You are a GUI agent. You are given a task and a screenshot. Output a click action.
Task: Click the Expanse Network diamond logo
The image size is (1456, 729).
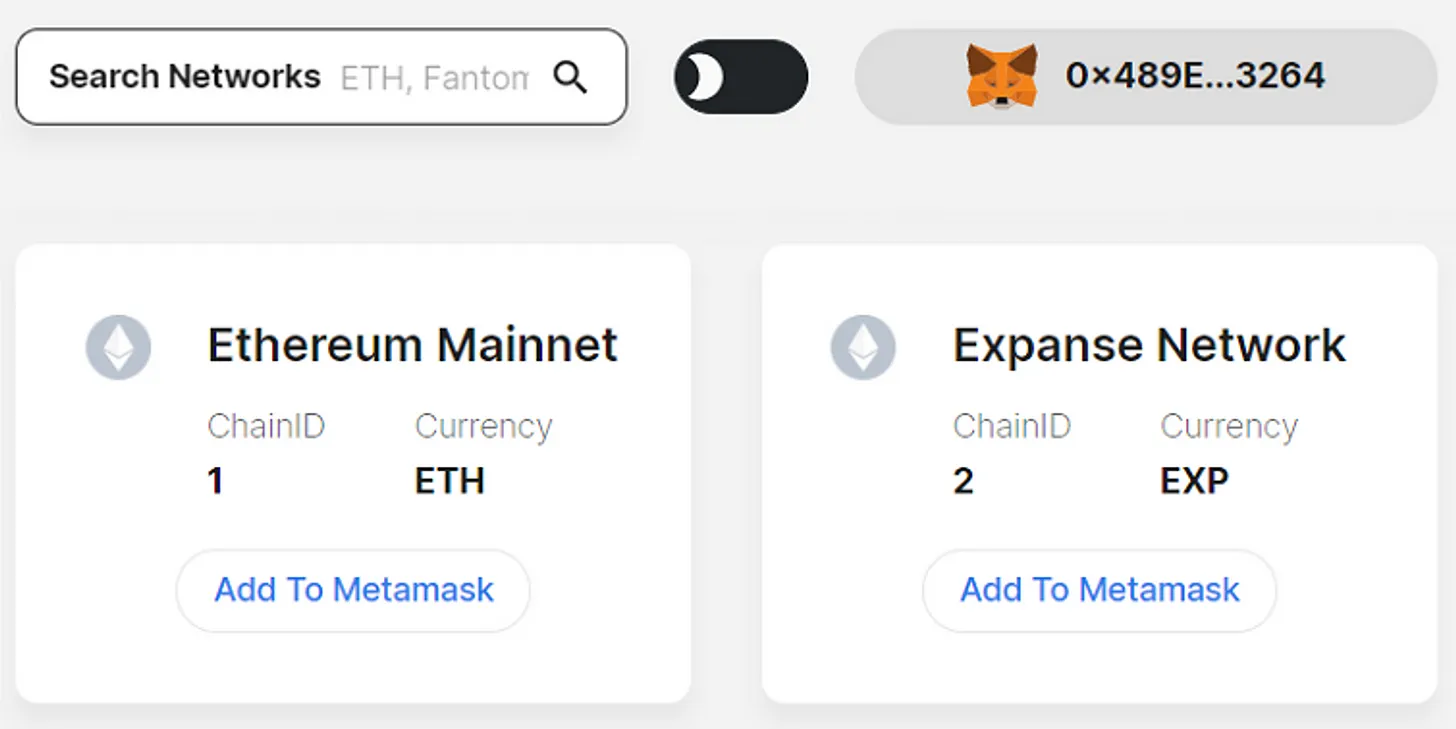863,347
